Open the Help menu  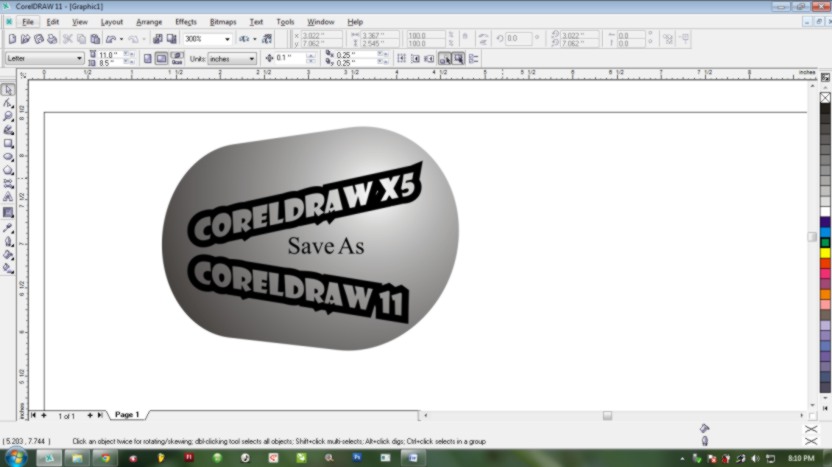(355, 22)
